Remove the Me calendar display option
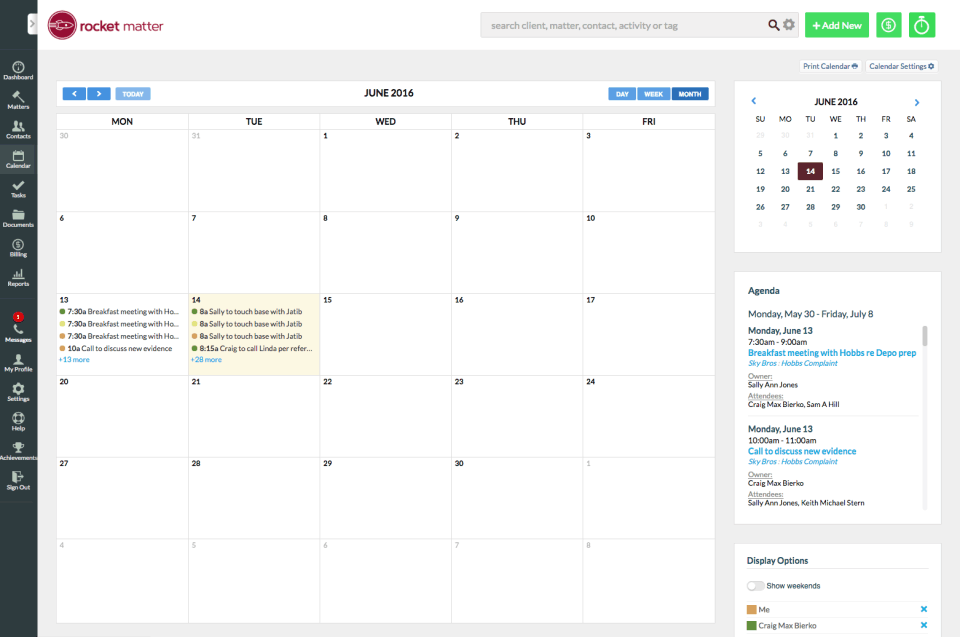The image size is (960, 637). coord(923,609)
